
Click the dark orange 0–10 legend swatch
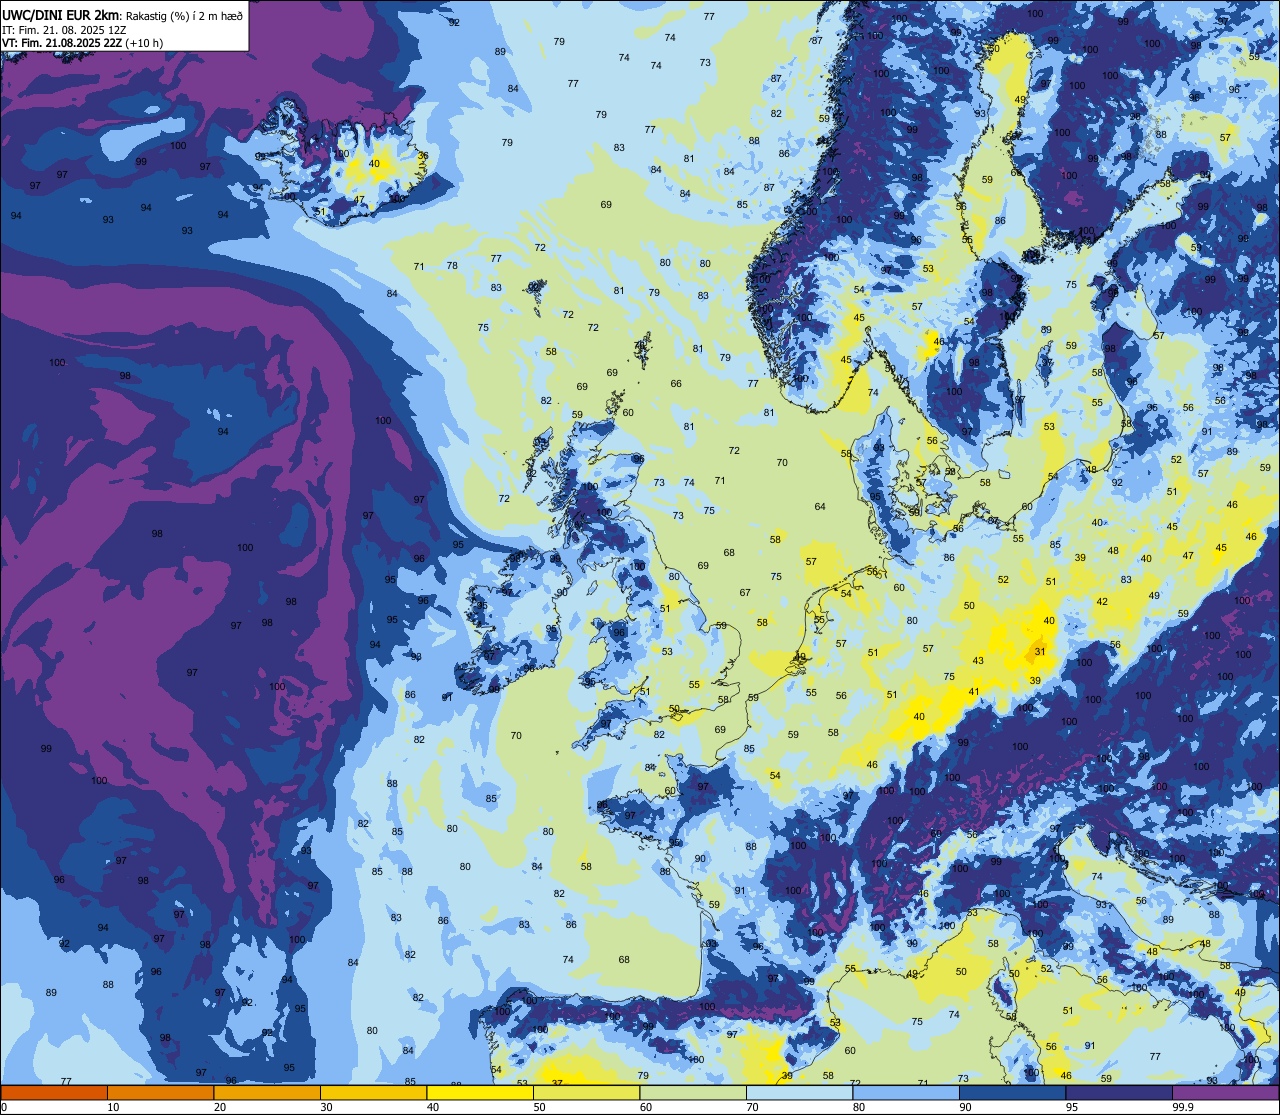coord(54,1092)
